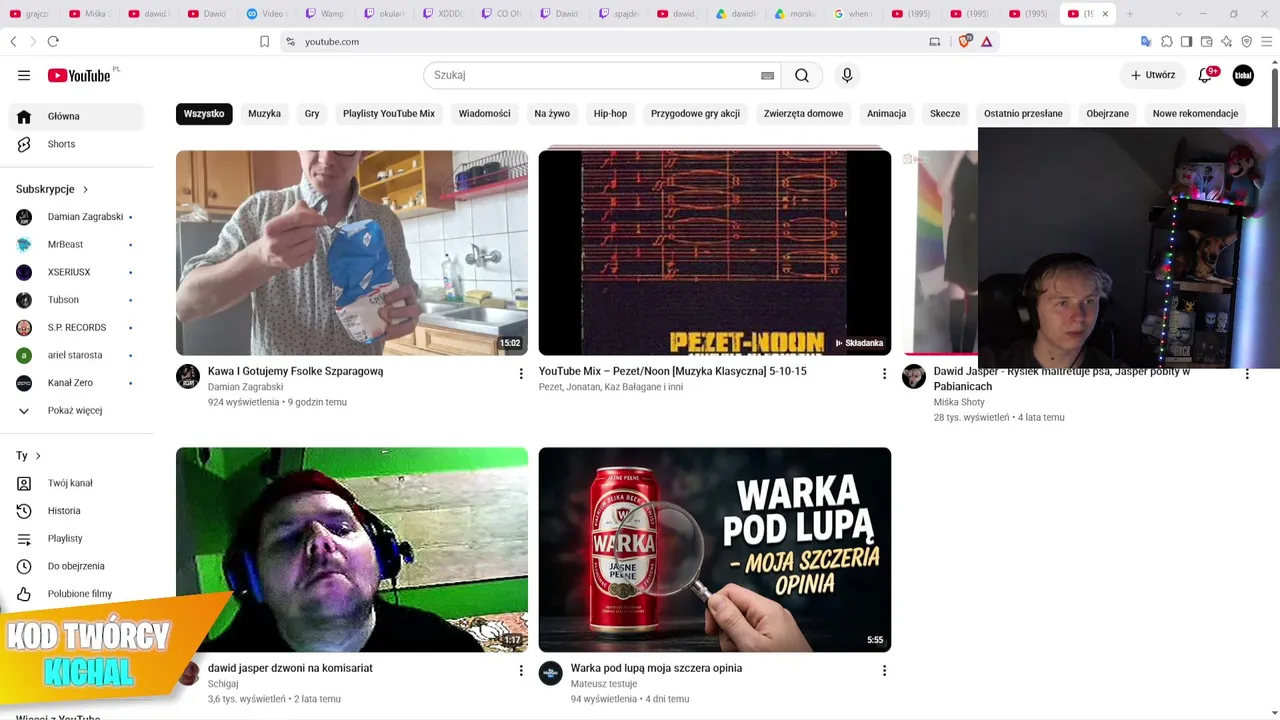Open the browser main menu
The width and height of the screenshot is (1280, 720).
(x=1267, y=41)
